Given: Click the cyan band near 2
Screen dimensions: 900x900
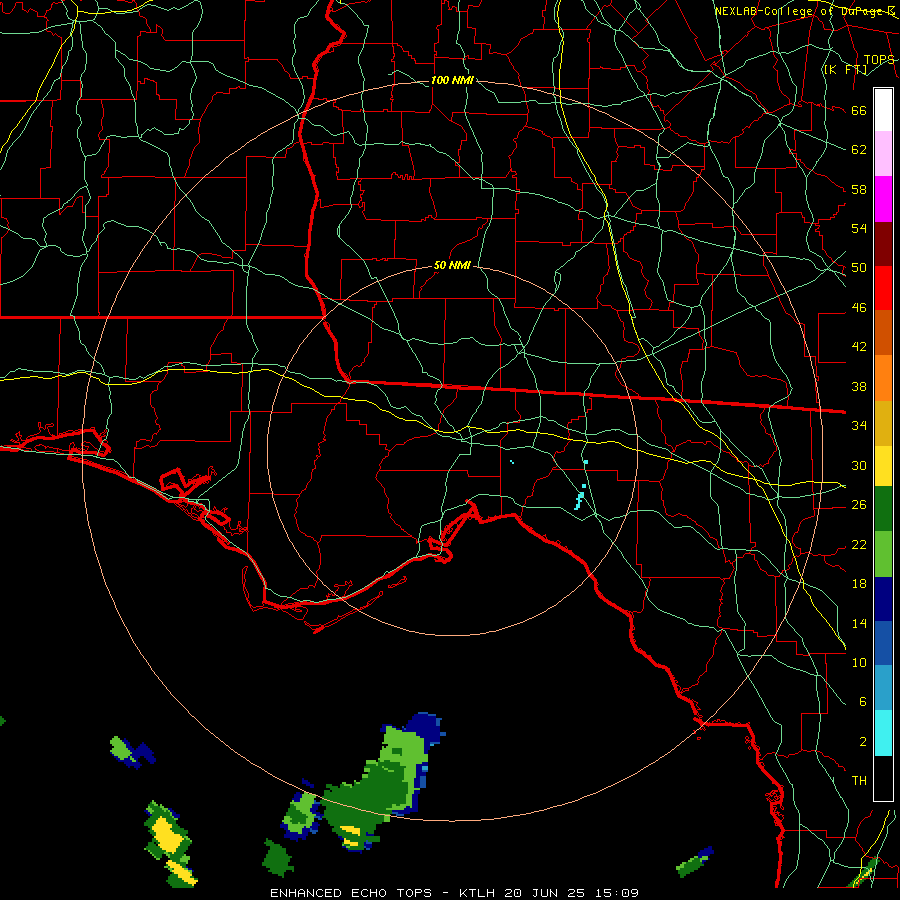Looking at the screenshot, I should (883, 733).
